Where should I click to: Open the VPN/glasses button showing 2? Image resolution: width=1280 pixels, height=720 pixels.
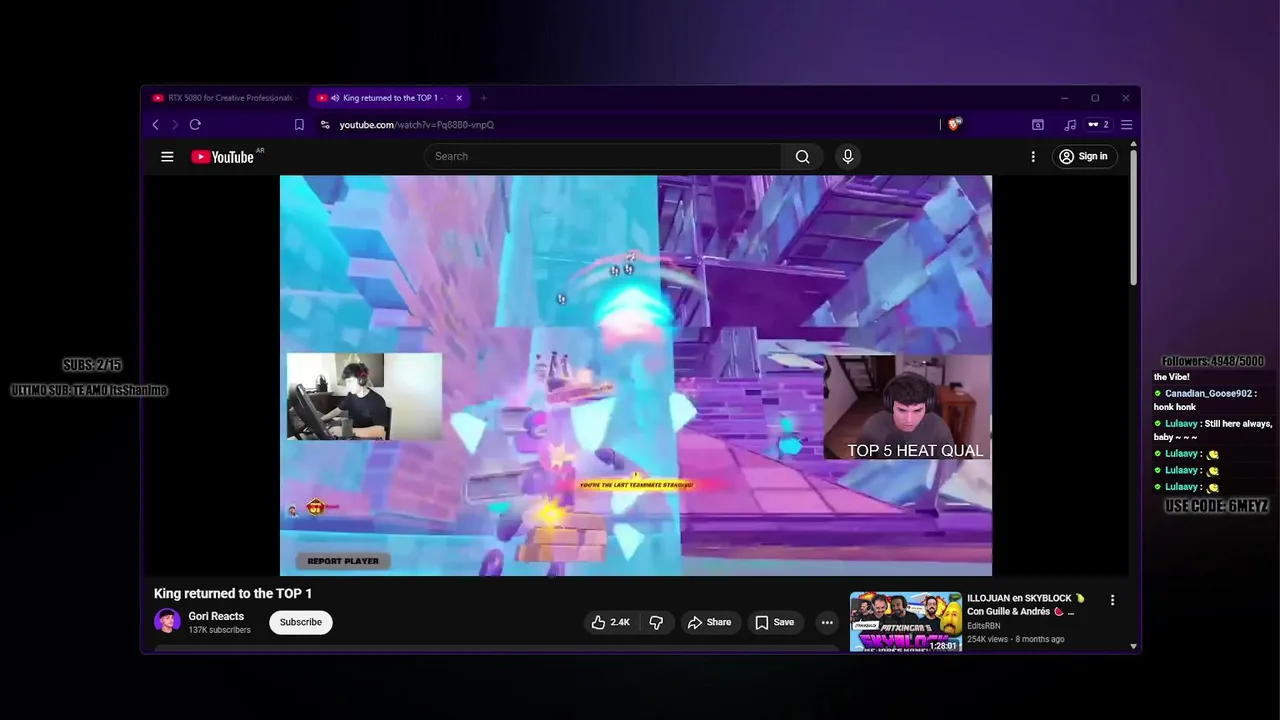[x=1098, y=125]
